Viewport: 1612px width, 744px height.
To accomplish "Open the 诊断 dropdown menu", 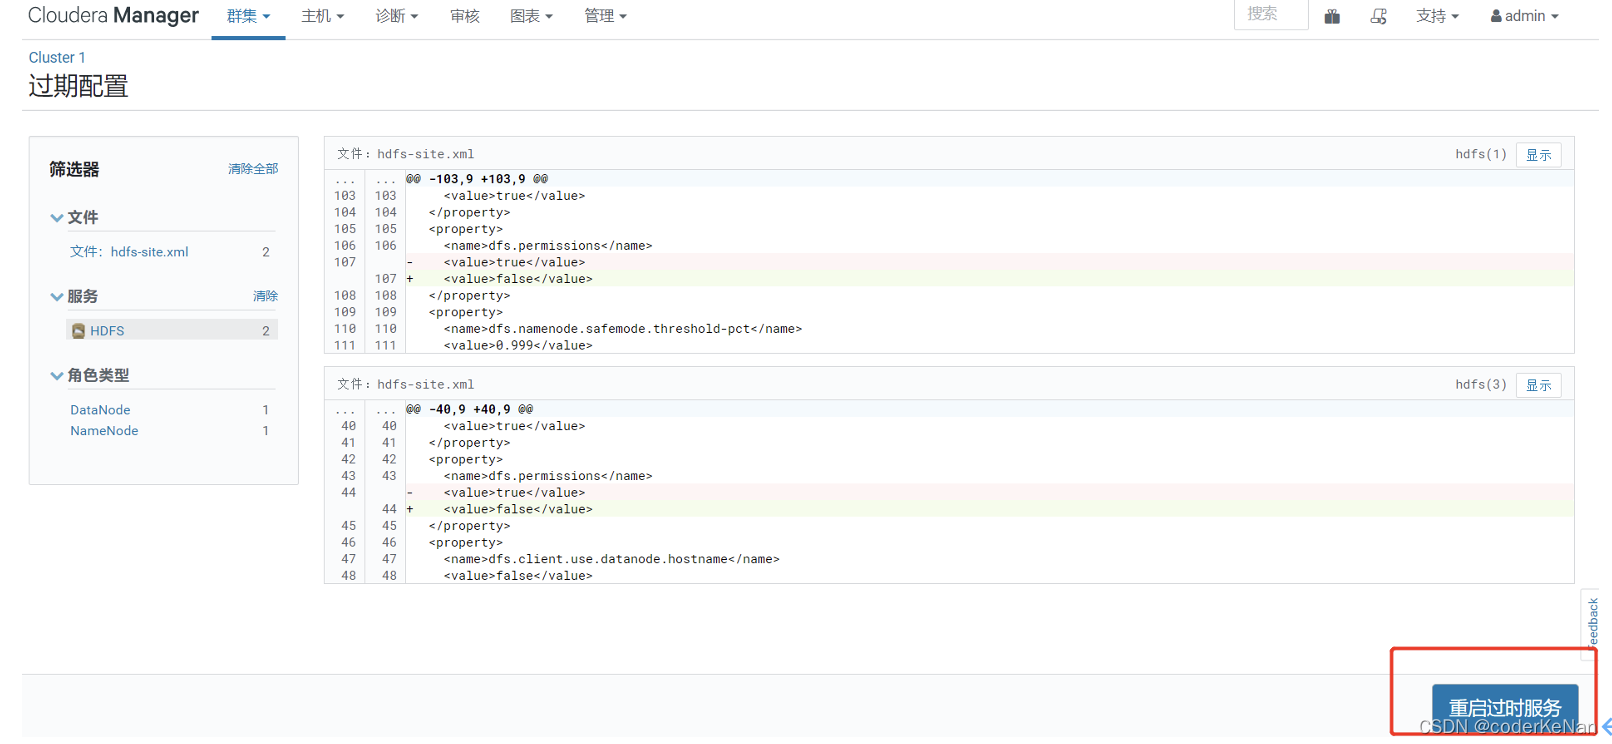I will [397, 16].
